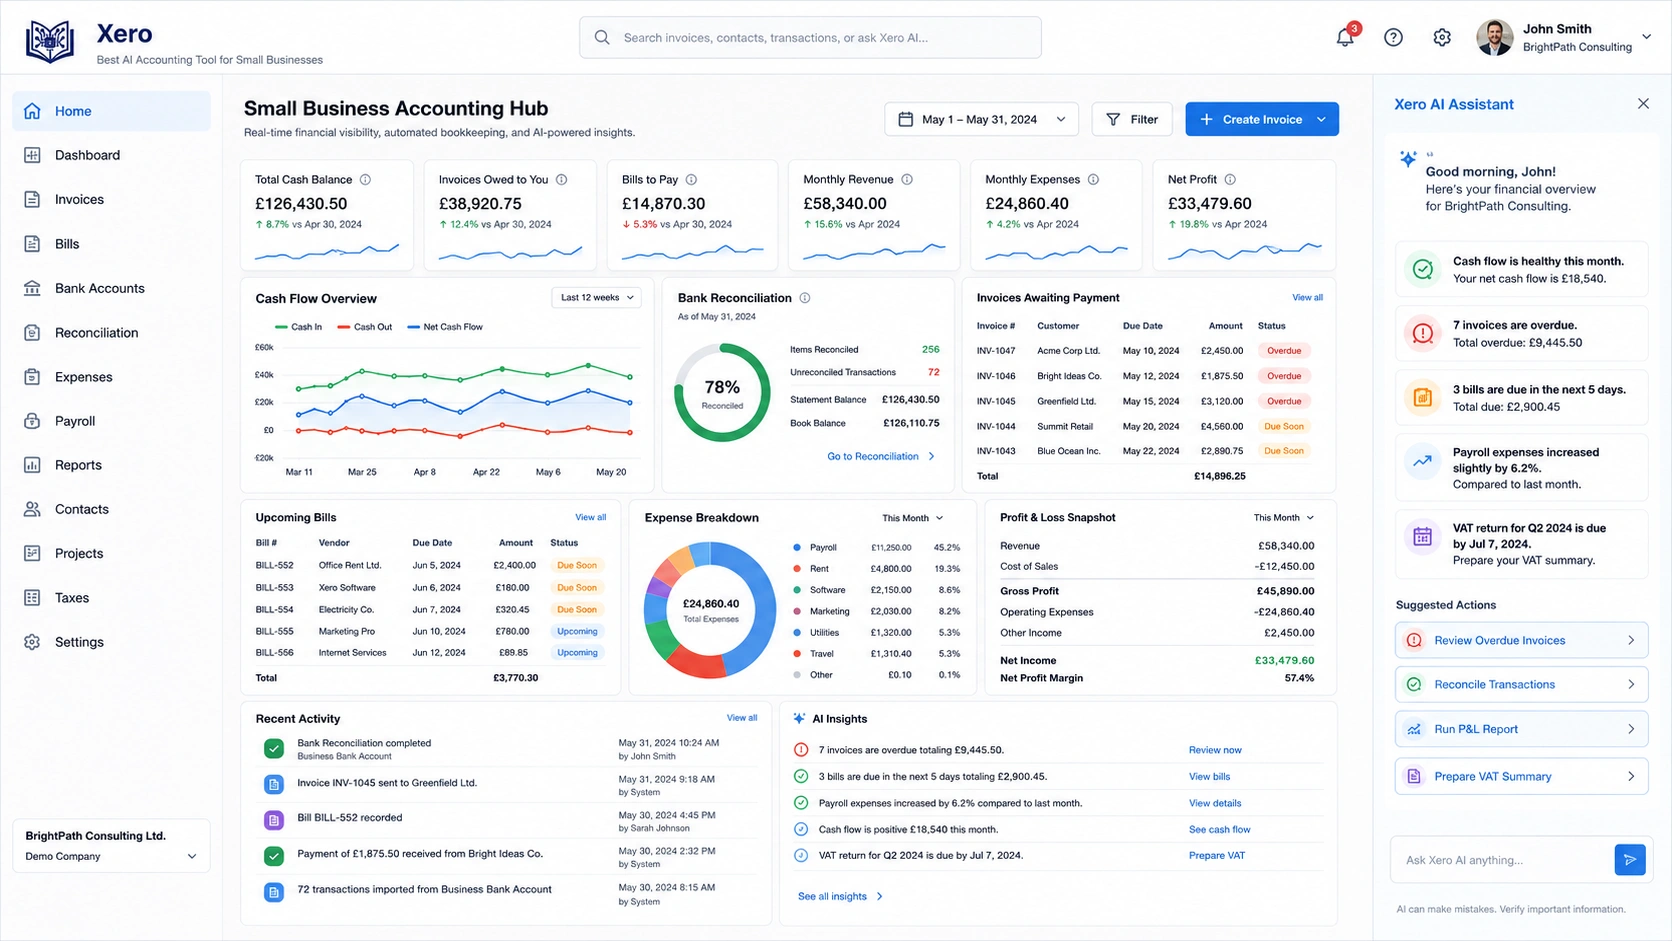
Task: Click Reconcile Transactions action
Action: click(x=1521, y=684)
